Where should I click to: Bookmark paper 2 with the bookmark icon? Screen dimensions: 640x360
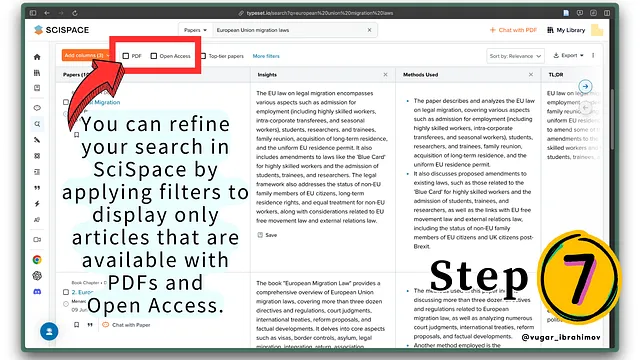(76, 325)
